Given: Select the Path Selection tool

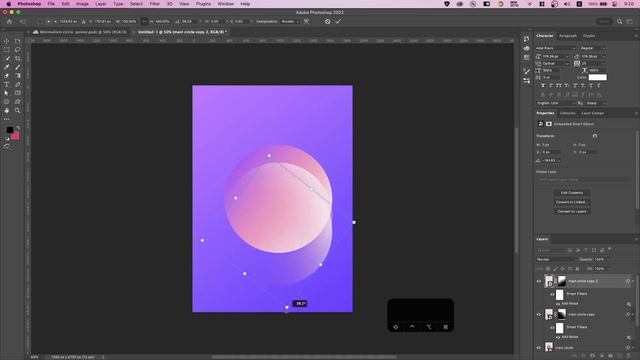Looking at the screenshot, I should click(7, 93).
